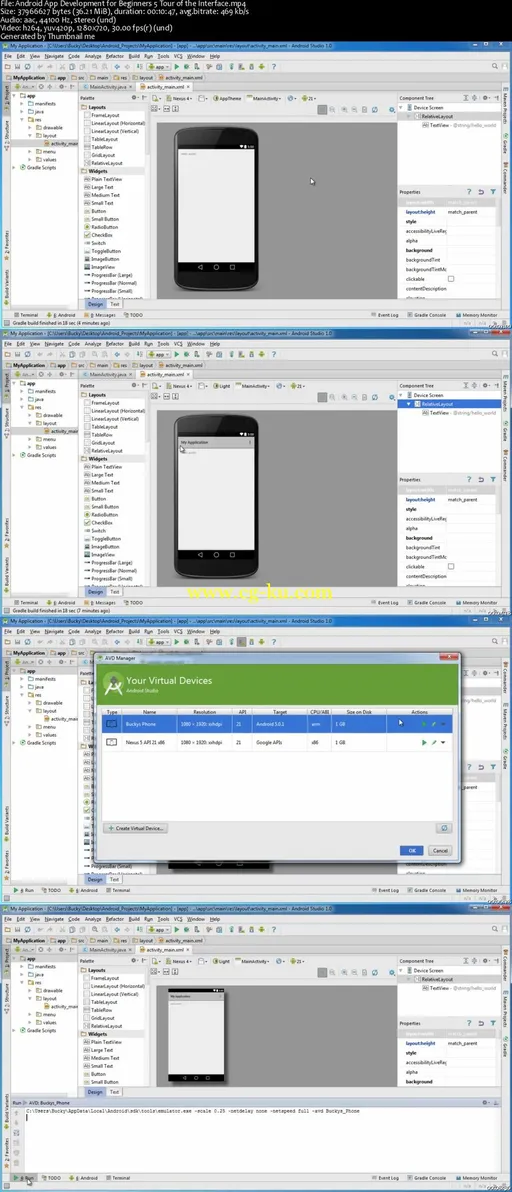Open API 21 dropdown in AppTheme frame

(309, 98)
